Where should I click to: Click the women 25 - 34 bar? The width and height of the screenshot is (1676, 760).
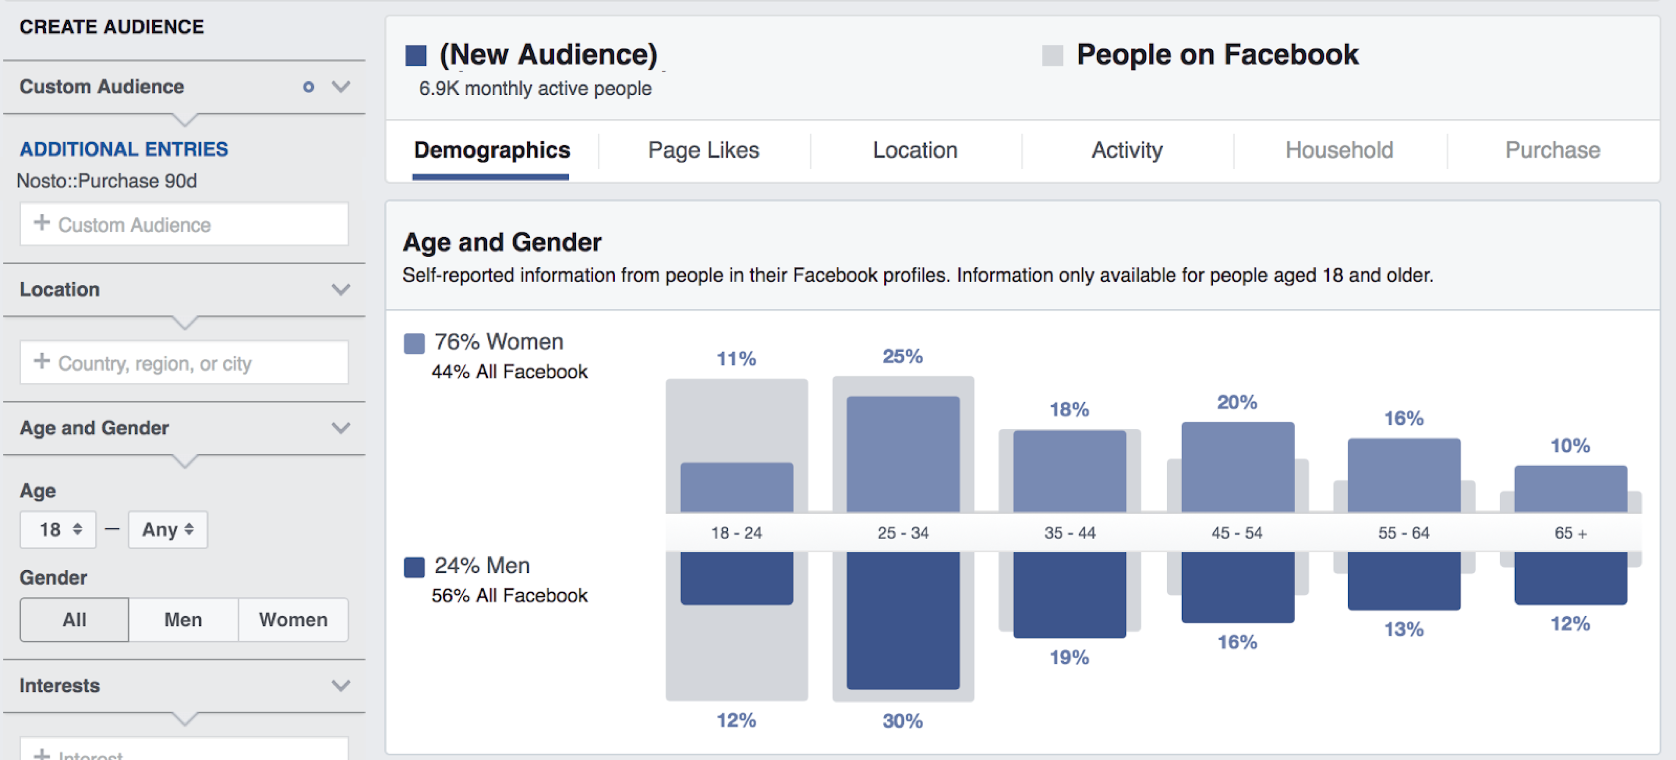coord(903,454)
